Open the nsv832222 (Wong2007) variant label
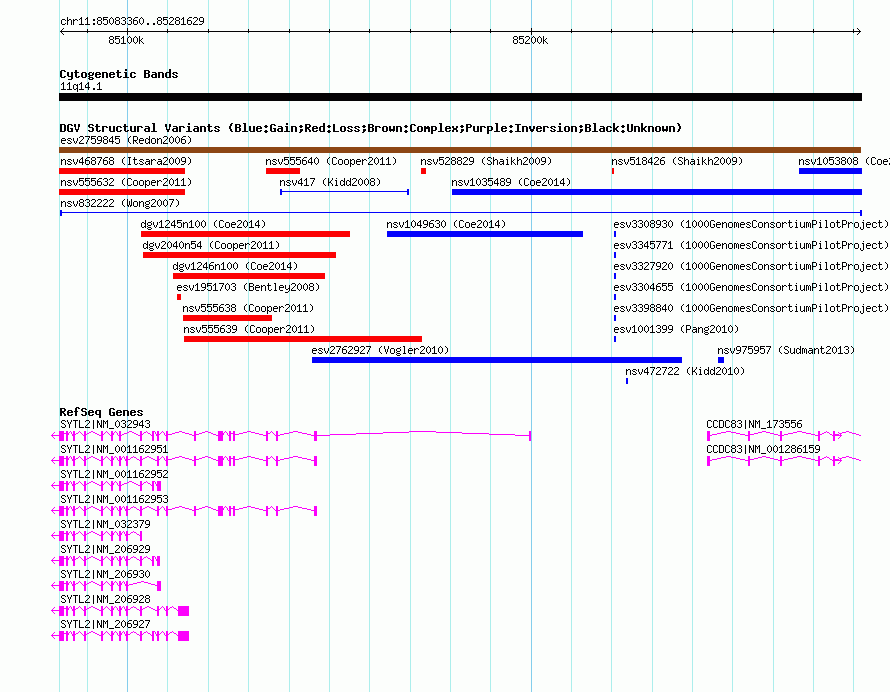This screenshot has width=890, height=692. [x=120, y=203]
